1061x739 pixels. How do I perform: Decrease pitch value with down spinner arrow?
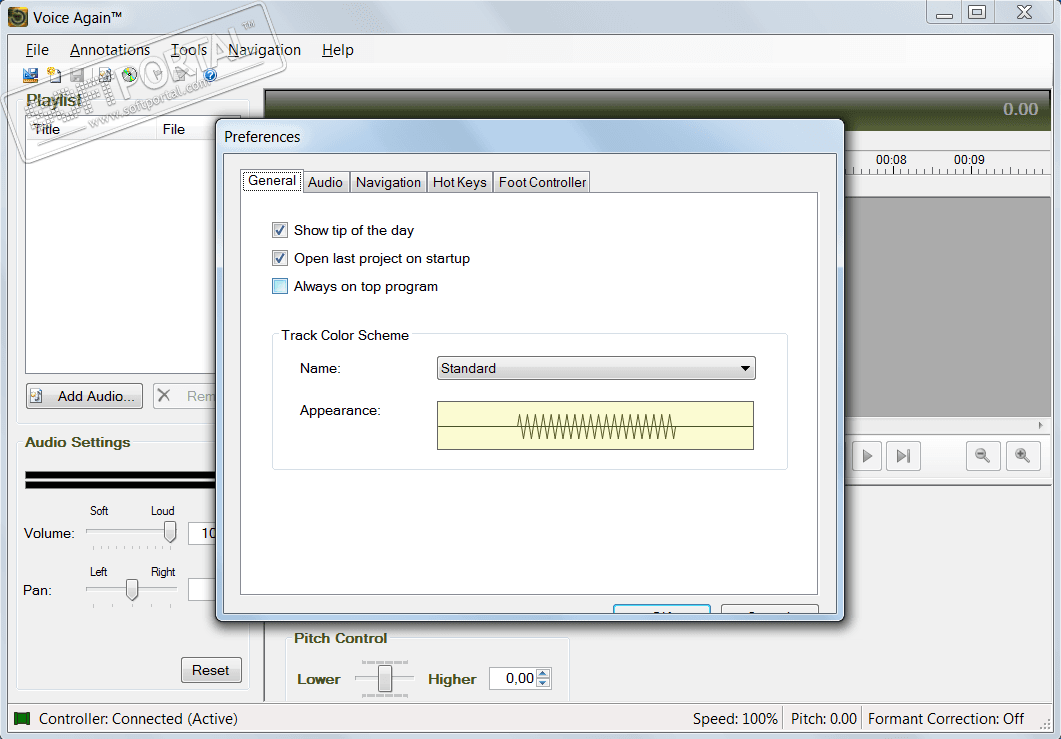(543, 683)
